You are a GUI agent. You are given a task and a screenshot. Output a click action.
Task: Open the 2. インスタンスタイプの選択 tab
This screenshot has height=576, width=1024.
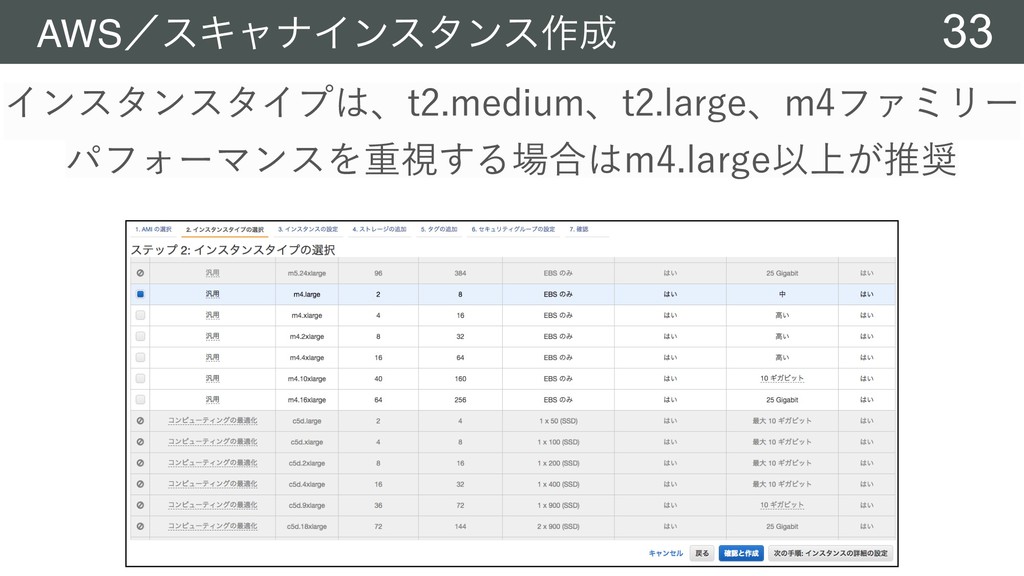(225, 230)
